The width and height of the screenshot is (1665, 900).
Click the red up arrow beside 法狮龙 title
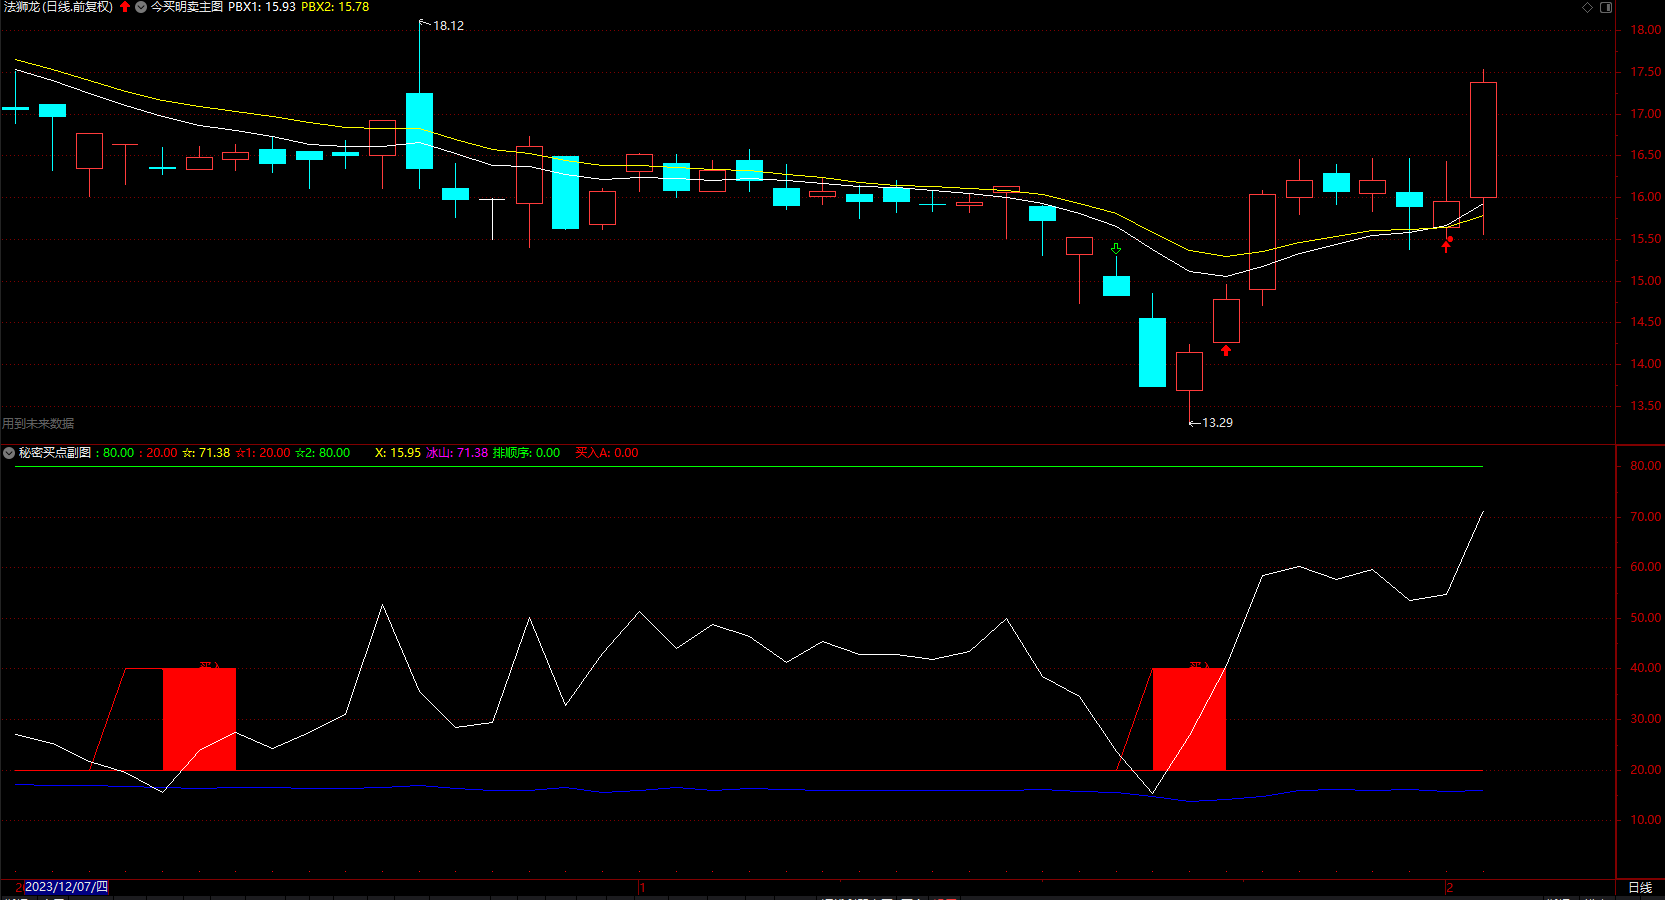pyautogui.click(x=125, y=7)
